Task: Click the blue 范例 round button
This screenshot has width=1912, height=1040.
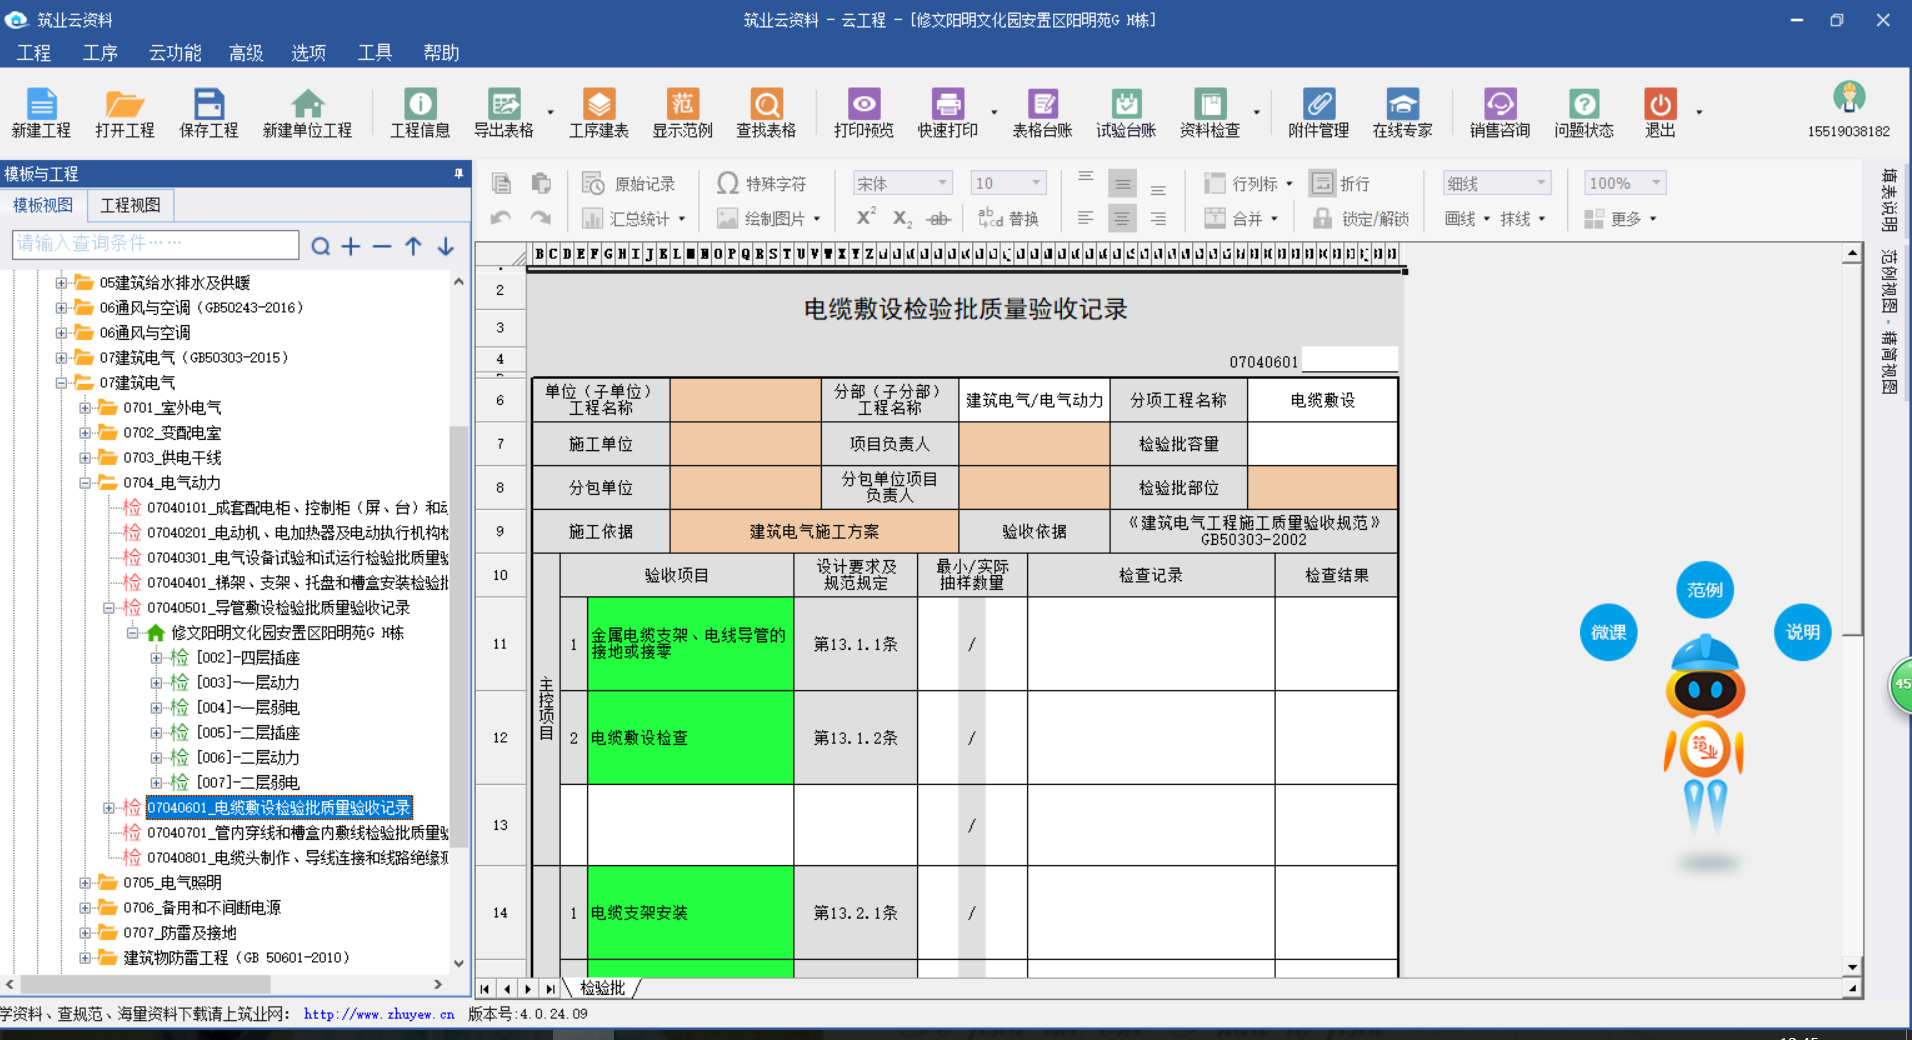Action: [x=1704, y=590]
